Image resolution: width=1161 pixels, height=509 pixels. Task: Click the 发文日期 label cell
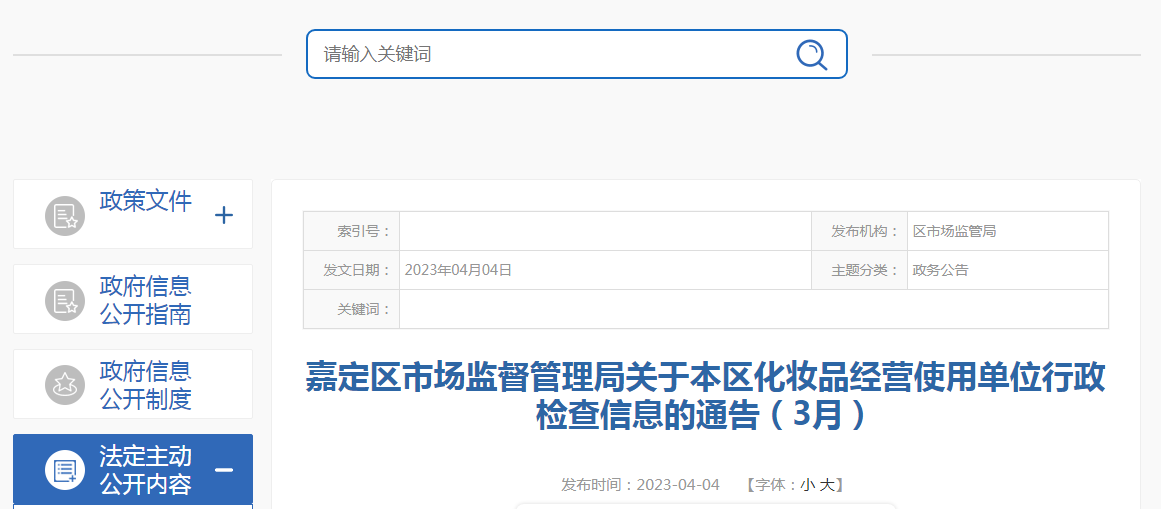tap(352, 270)
